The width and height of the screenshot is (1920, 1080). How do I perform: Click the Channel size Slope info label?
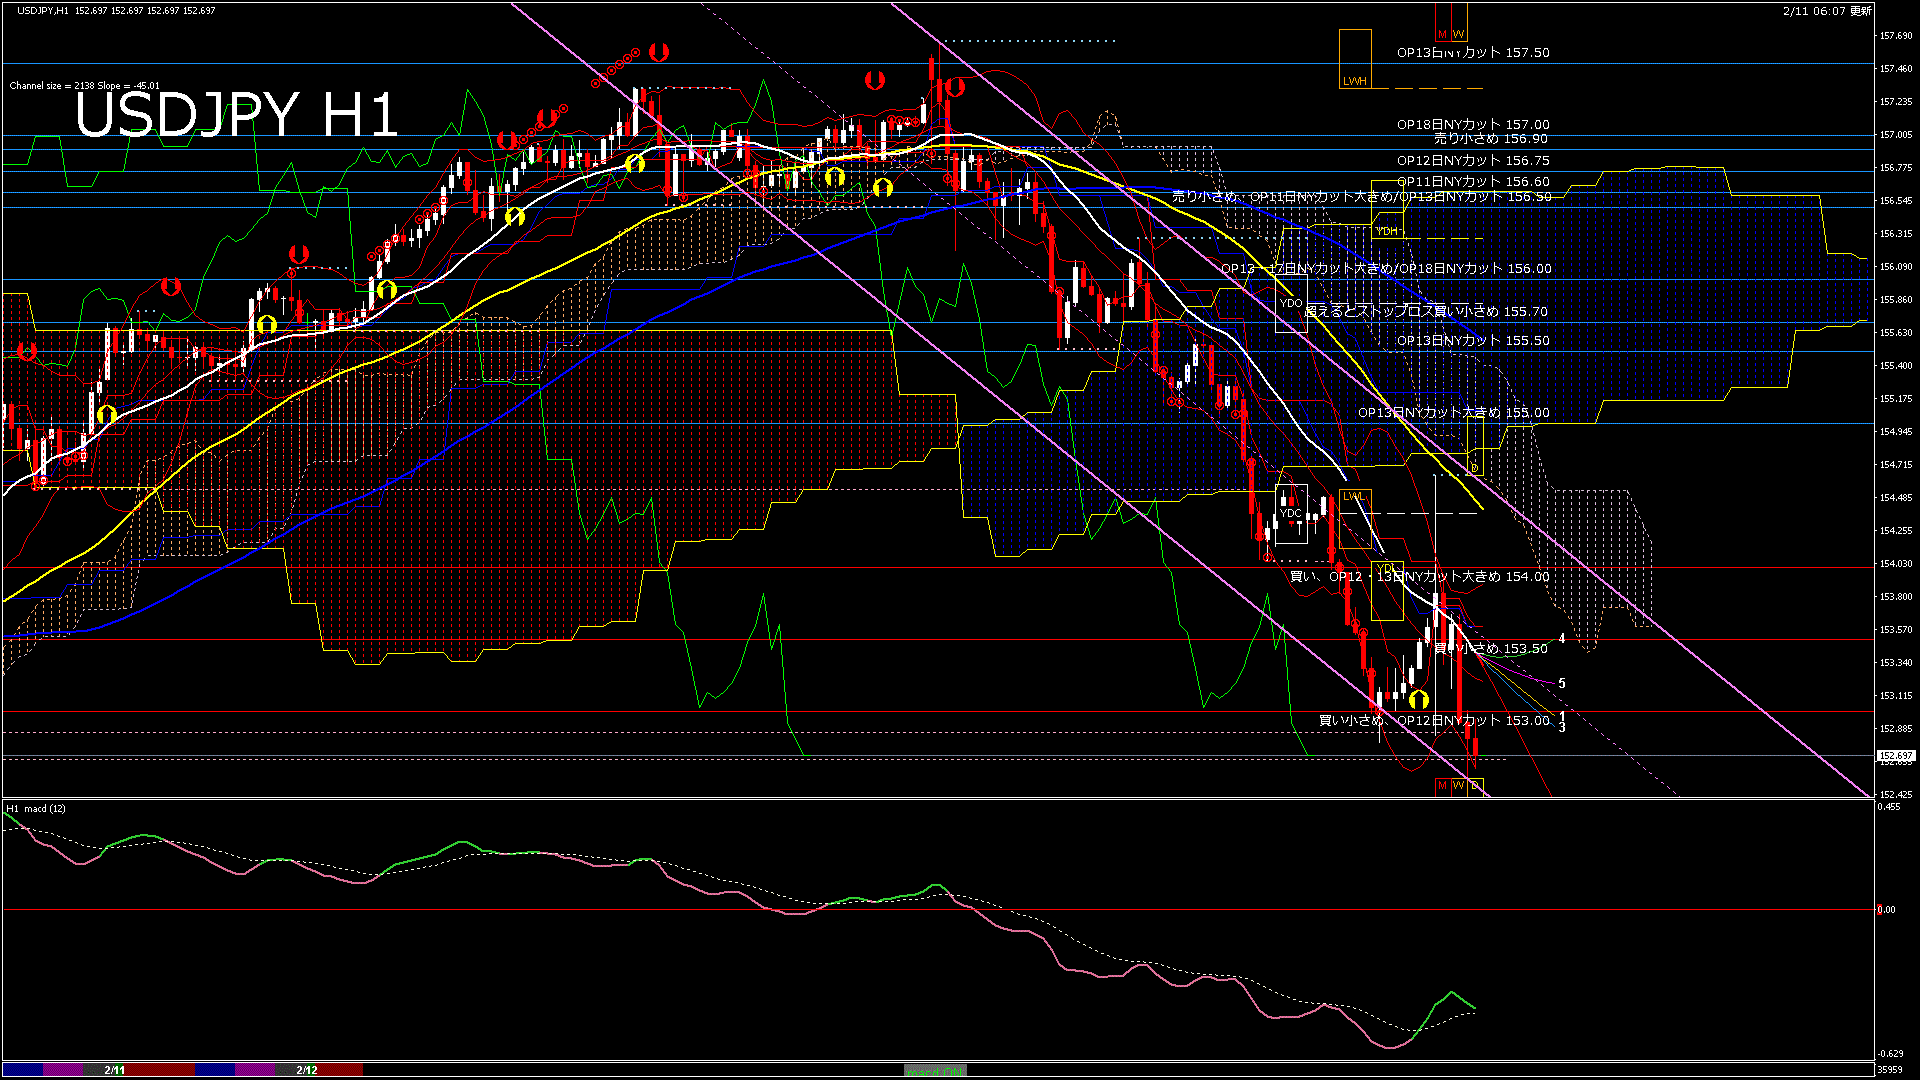tap(84, 86)
